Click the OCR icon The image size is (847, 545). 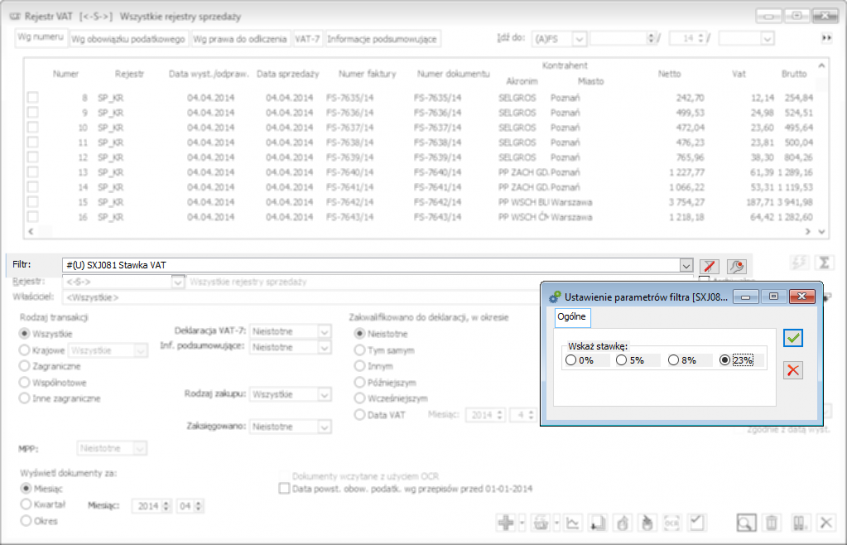[671, 522]
